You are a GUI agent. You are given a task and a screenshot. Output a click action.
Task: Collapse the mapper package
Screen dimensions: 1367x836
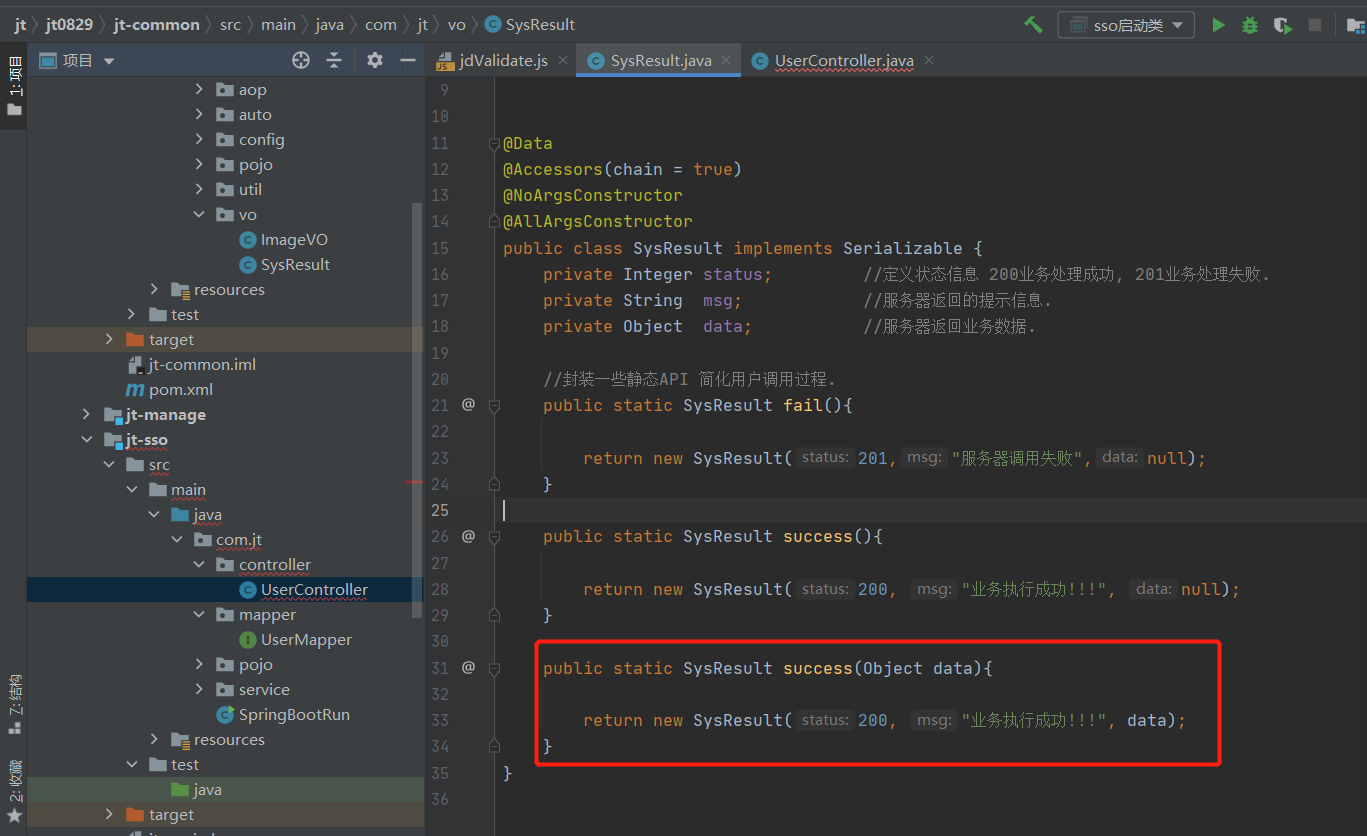(200, 615)
